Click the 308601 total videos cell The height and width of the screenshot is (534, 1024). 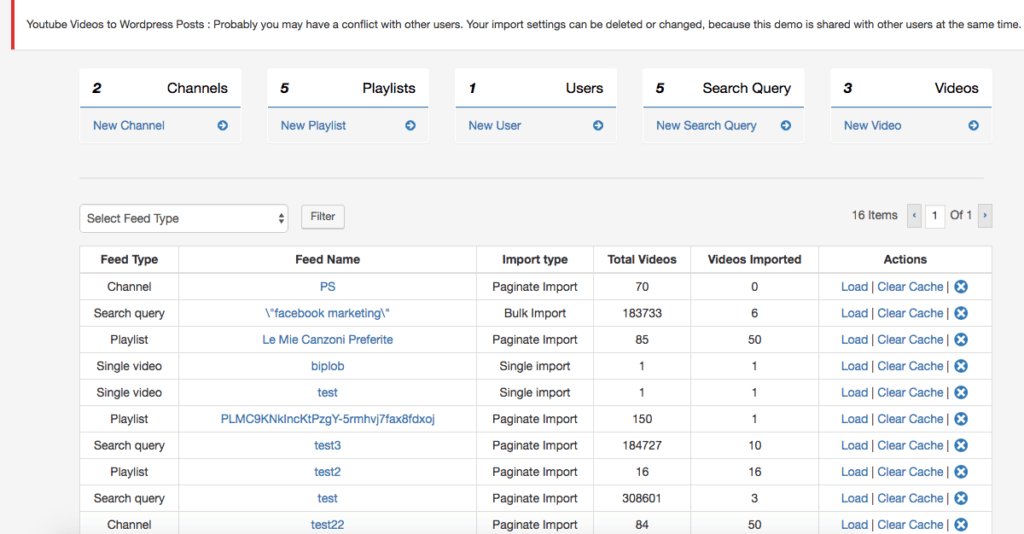point(642,498)
